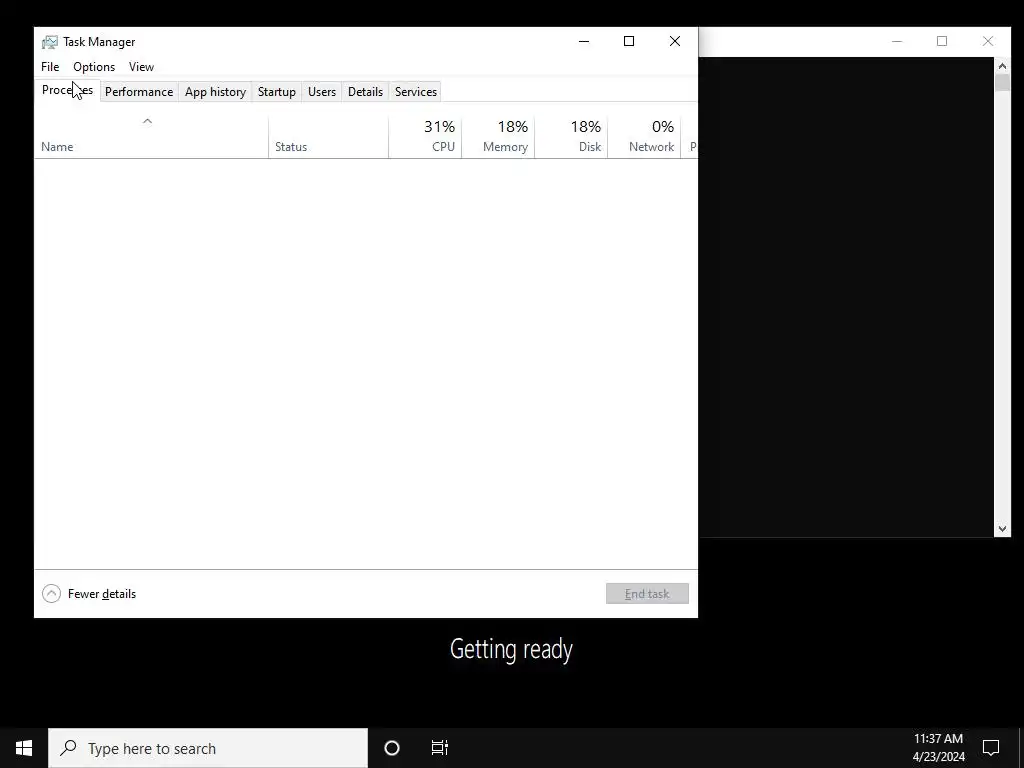
Task: Click the background window scrollbar thumb
Action: (1002, 83)
